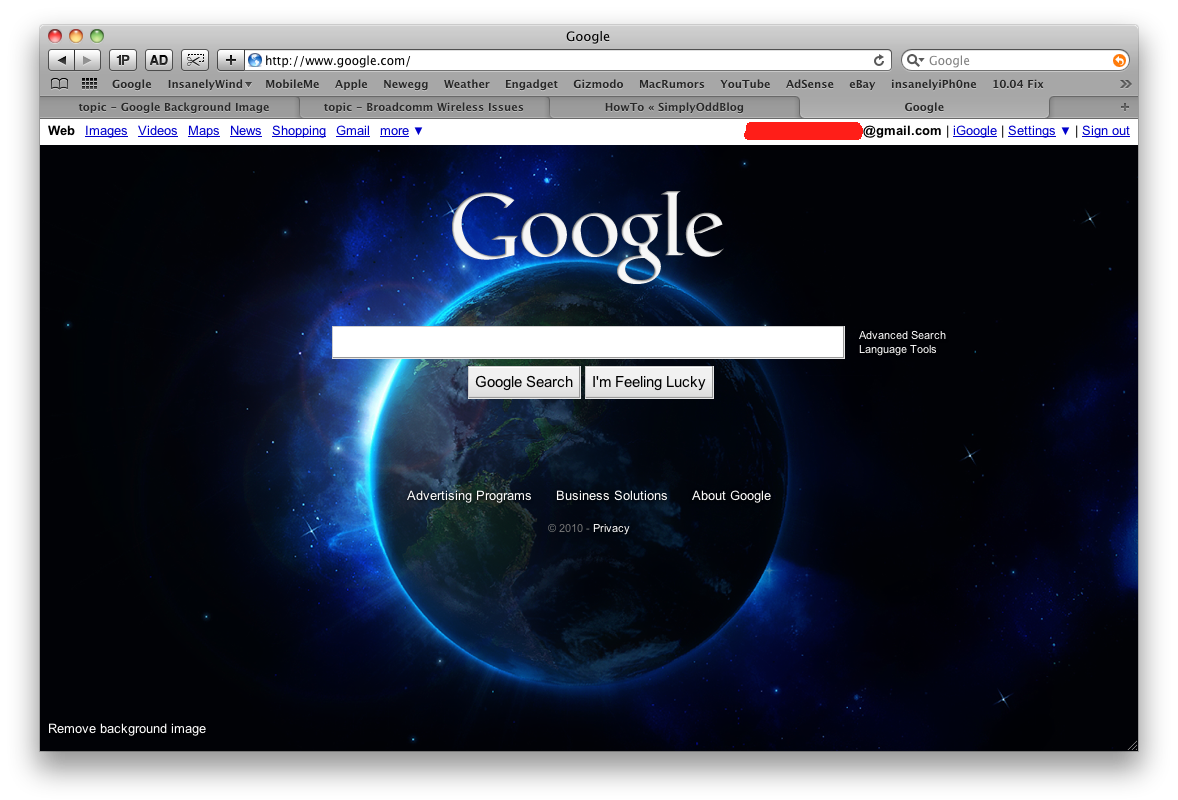The height and width of the screenshot is (800, 1178).
Task: Click the Sign out link
Action: pos(1106,131)
